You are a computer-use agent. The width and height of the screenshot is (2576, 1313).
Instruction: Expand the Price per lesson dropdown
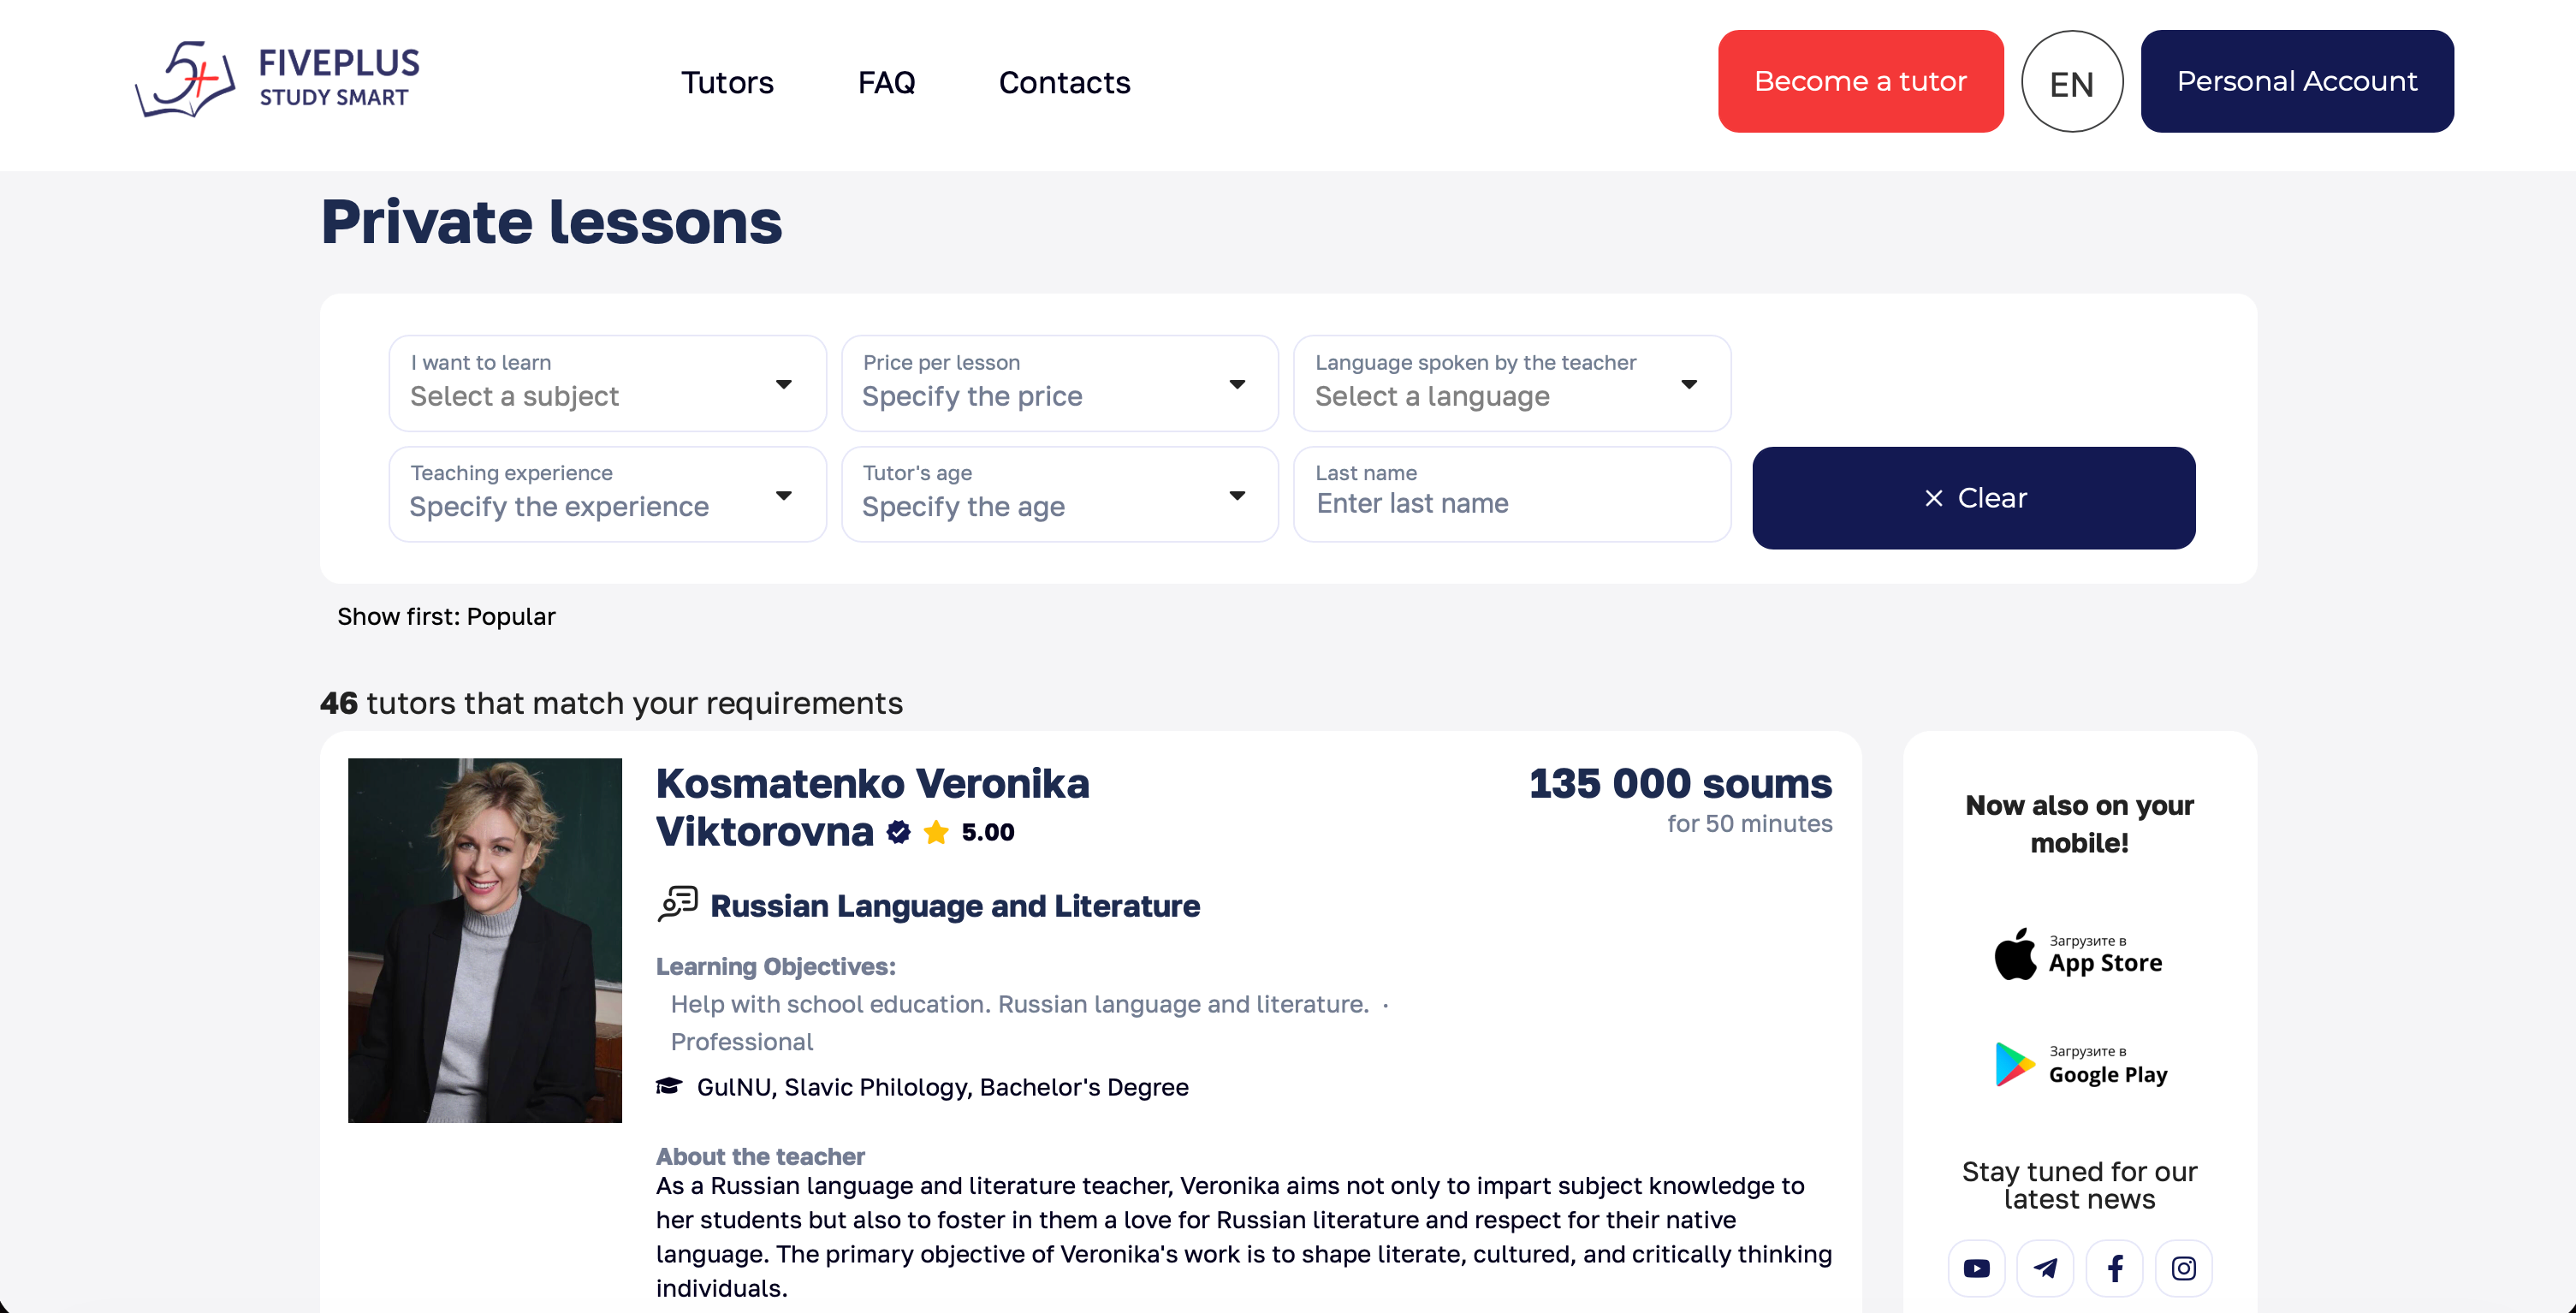tap(1059, 384)
